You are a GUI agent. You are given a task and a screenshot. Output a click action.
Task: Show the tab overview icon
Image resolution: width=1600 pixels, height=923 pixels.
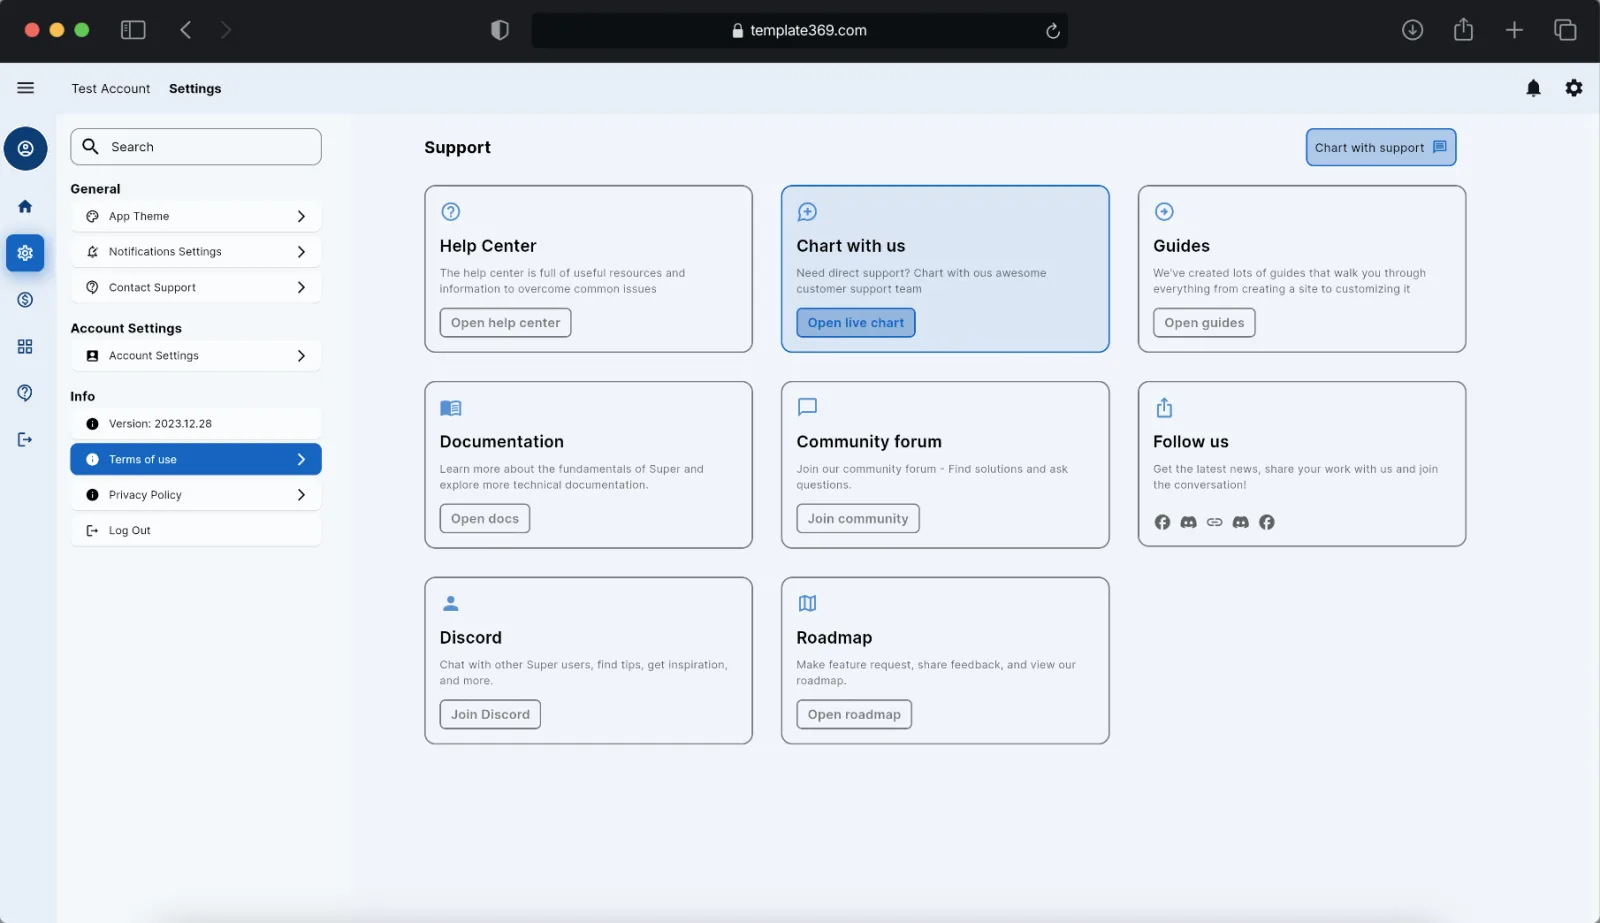tap(1565, 30)
